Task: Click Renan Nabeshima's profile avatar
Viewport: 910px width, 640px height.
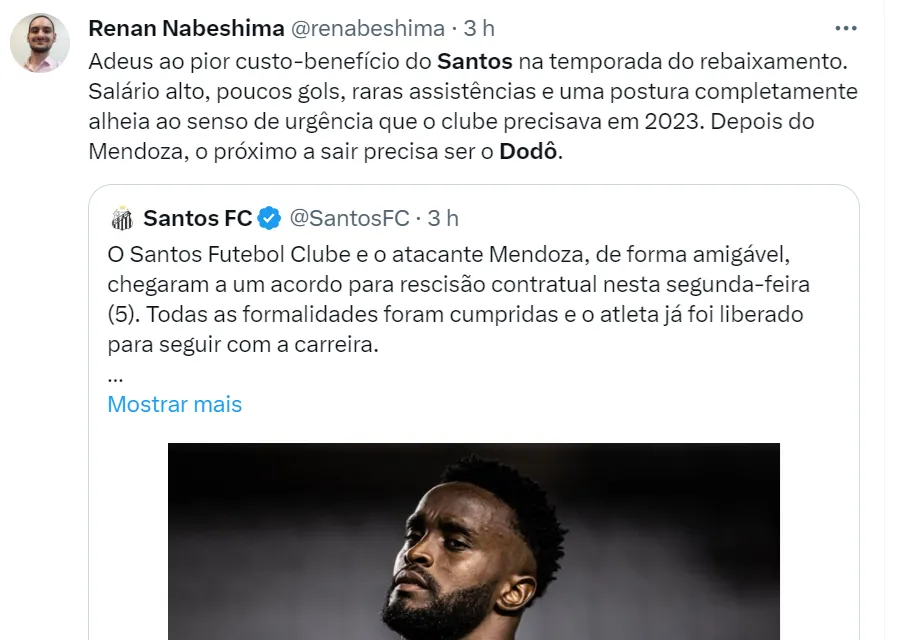Action: coord(40,44)
